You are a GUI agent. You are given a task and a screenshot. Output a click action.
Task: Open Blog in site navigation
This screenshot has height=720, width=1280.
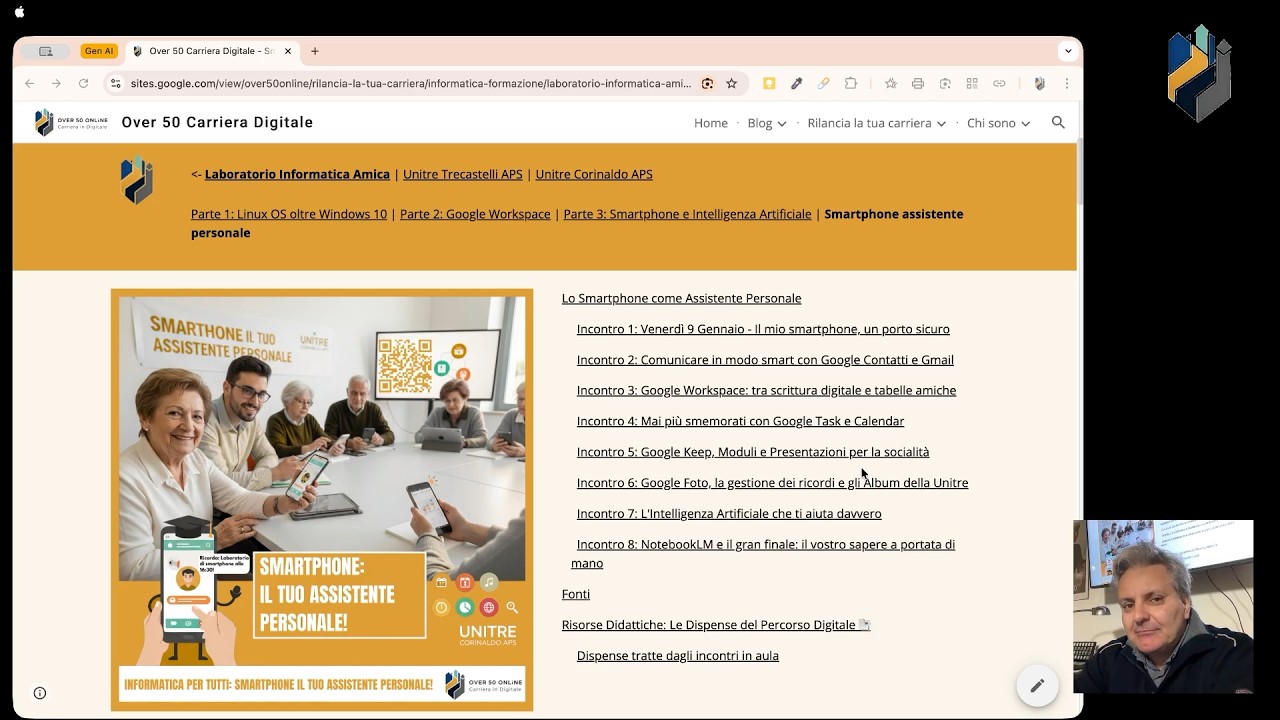pyautogui.click(x=759, y=123)
